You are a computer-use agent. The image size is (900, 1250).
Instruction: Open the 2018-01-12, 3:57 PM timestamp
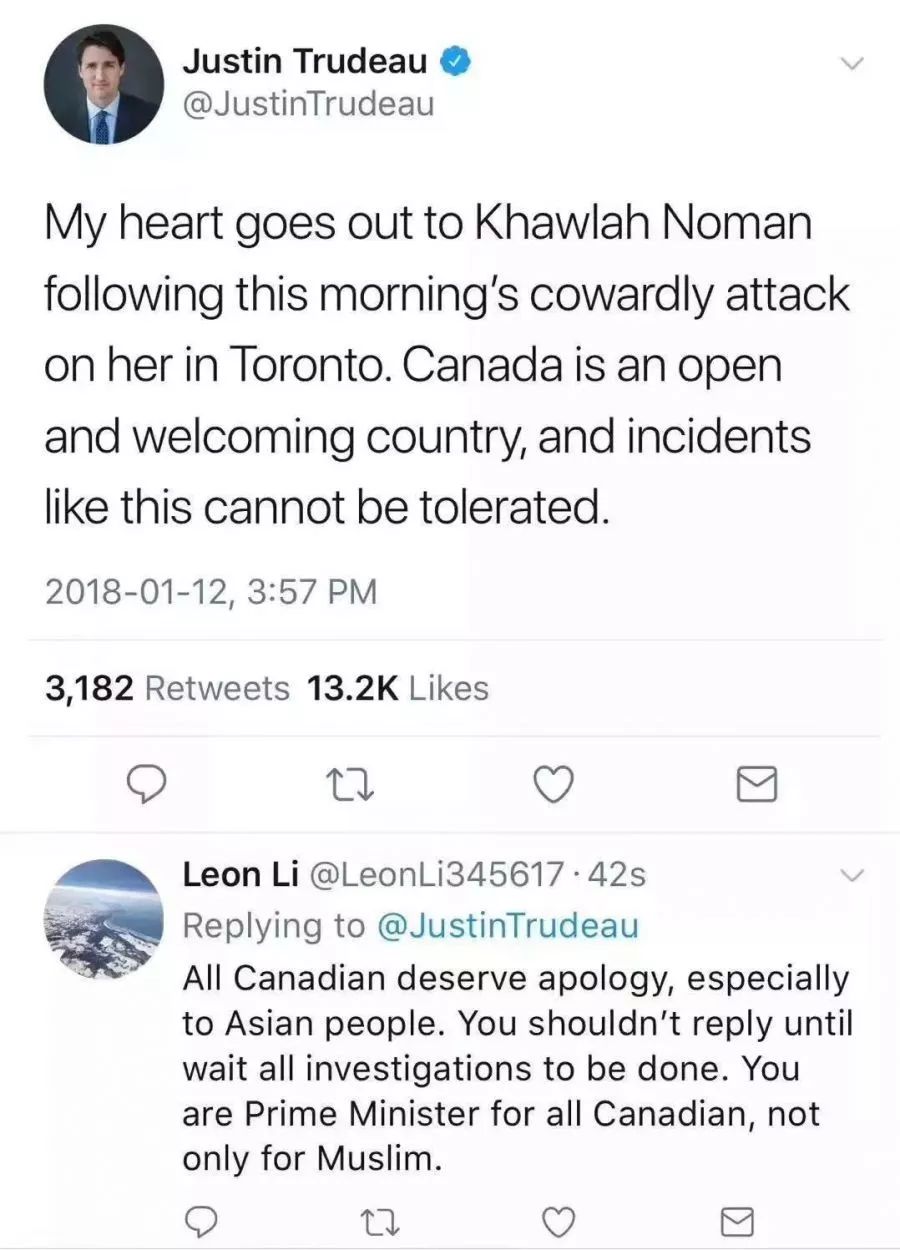[x=212, y=592]
